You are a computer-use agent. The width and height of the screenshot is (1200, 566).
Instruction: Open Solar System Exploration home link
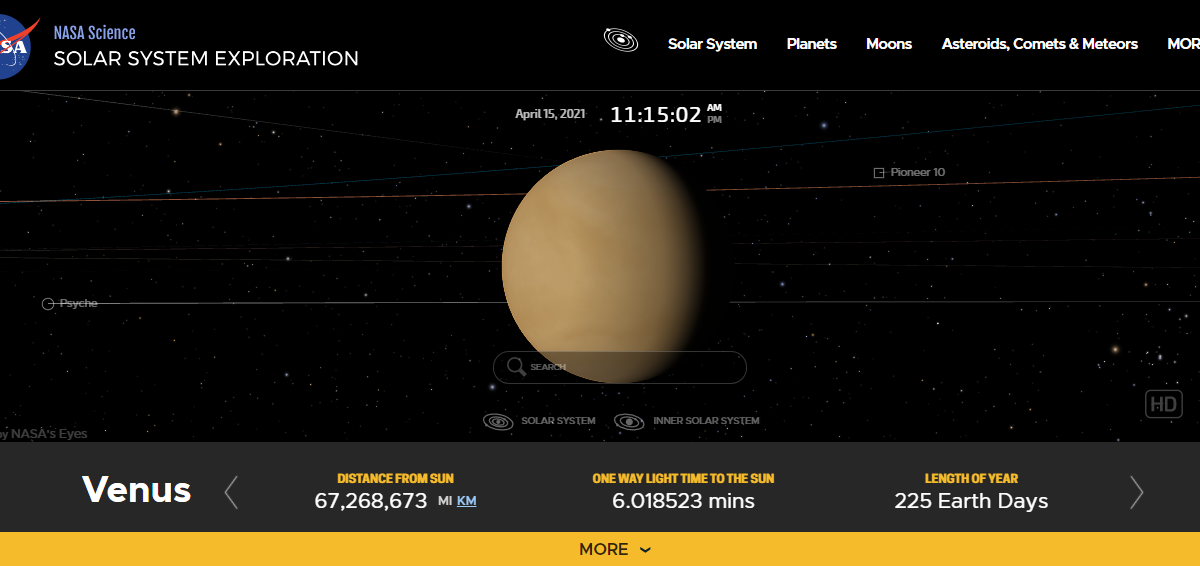(206, 59)
